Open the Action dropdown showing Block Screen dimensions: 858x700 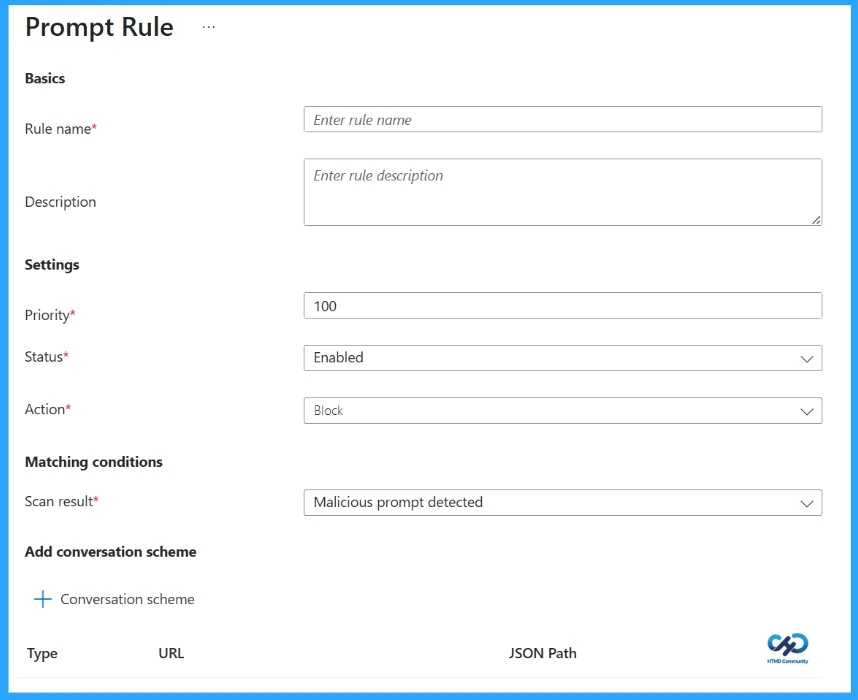tap(560, 410)
